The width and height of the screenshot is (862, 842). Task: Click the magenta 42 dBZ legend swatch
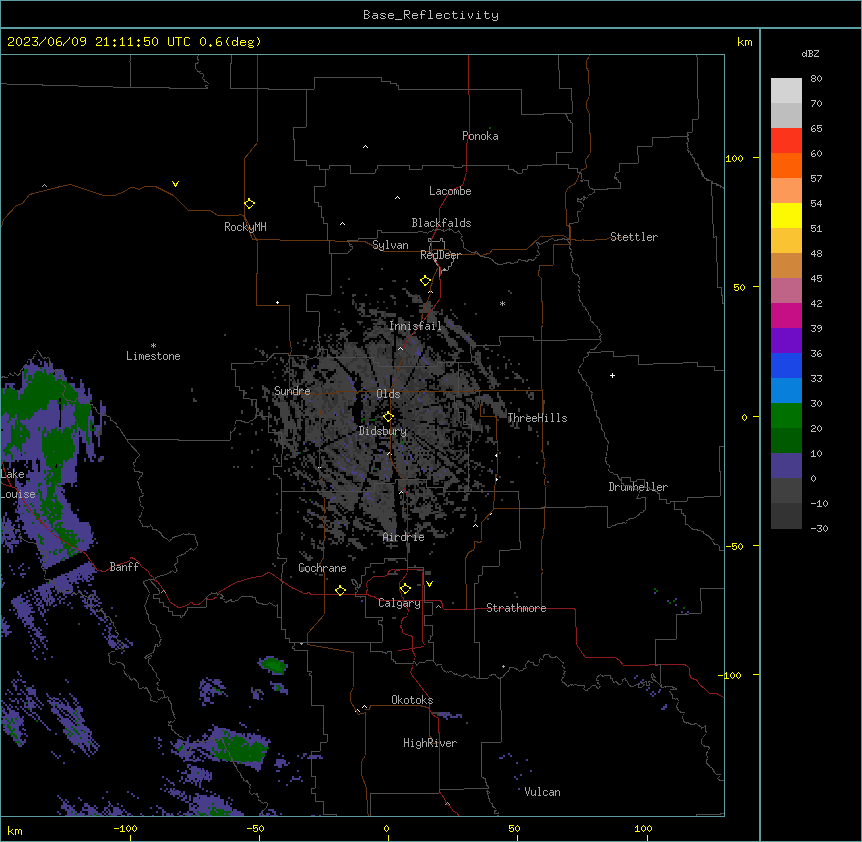click(x=786, y=315)
